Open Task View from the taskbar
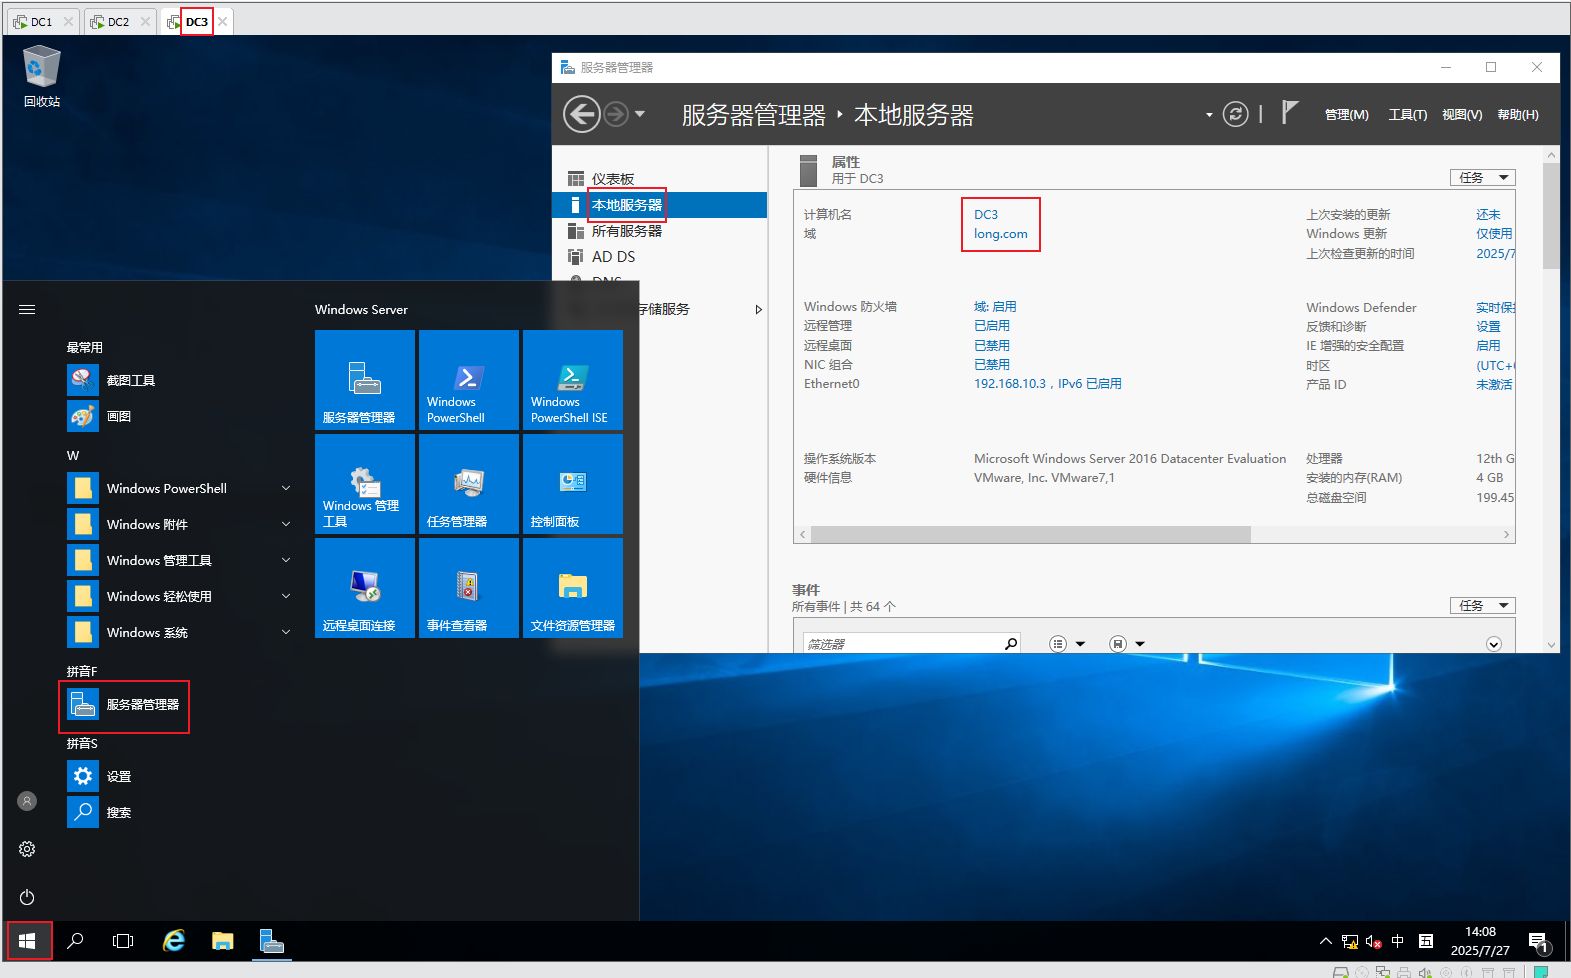The image size is (1571, 978). [x=123, y=941]
